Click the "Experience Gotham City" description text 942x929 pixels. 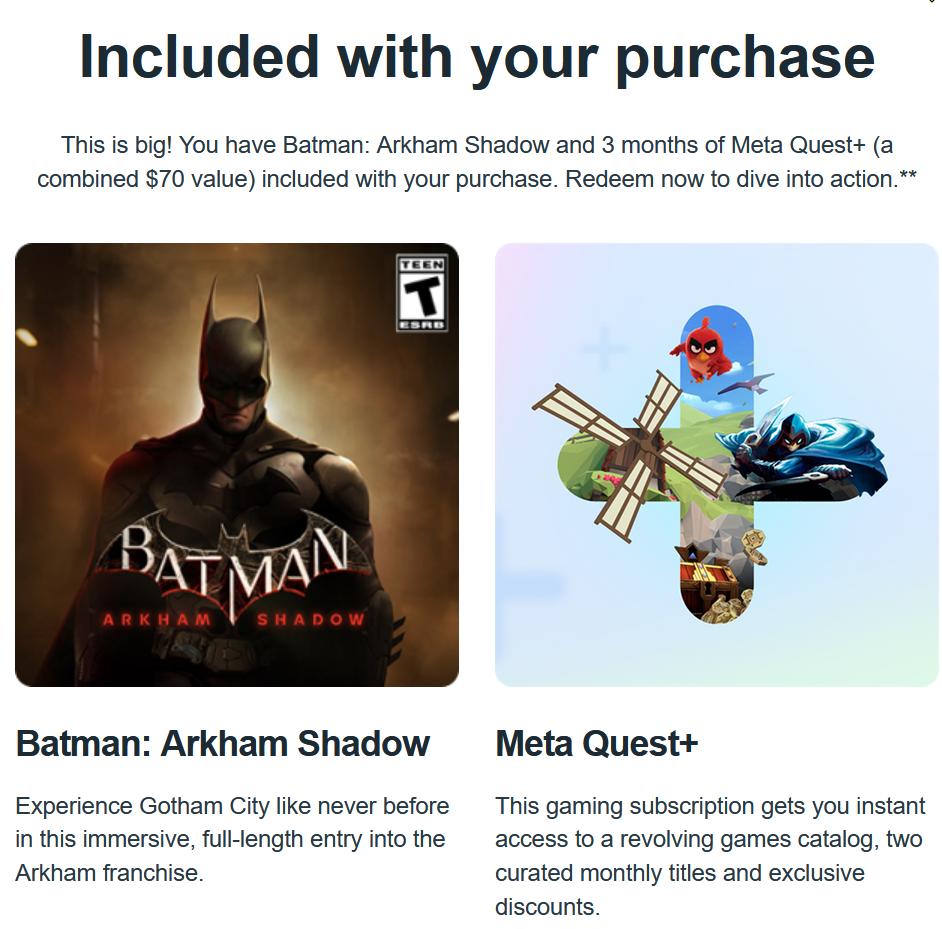232,839
